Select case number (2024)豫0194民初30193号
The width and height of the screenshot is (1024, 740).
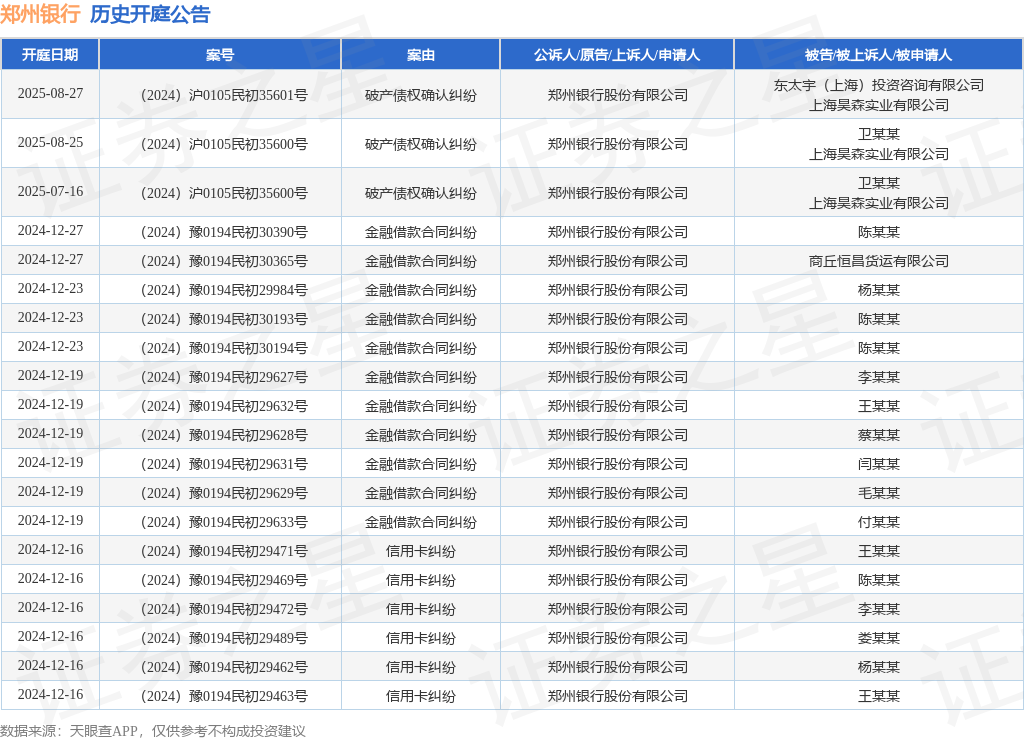(x=220, y=319)
